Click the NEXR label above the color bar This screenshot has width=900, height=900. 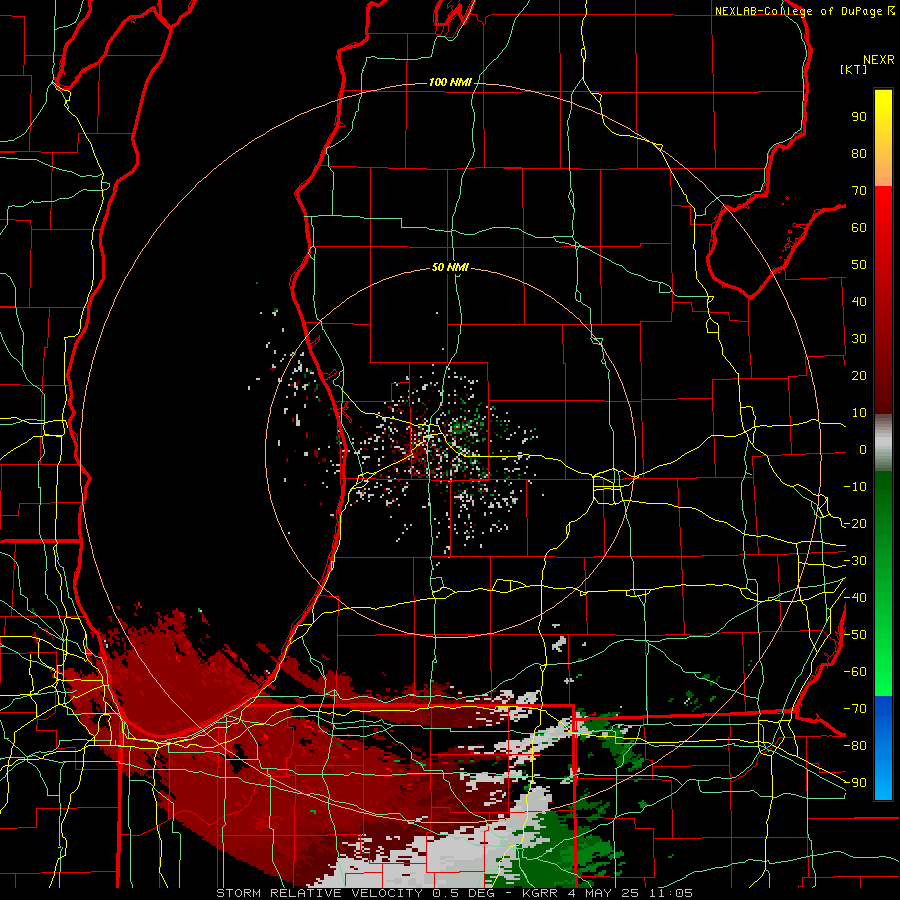(x=879, y=60)
